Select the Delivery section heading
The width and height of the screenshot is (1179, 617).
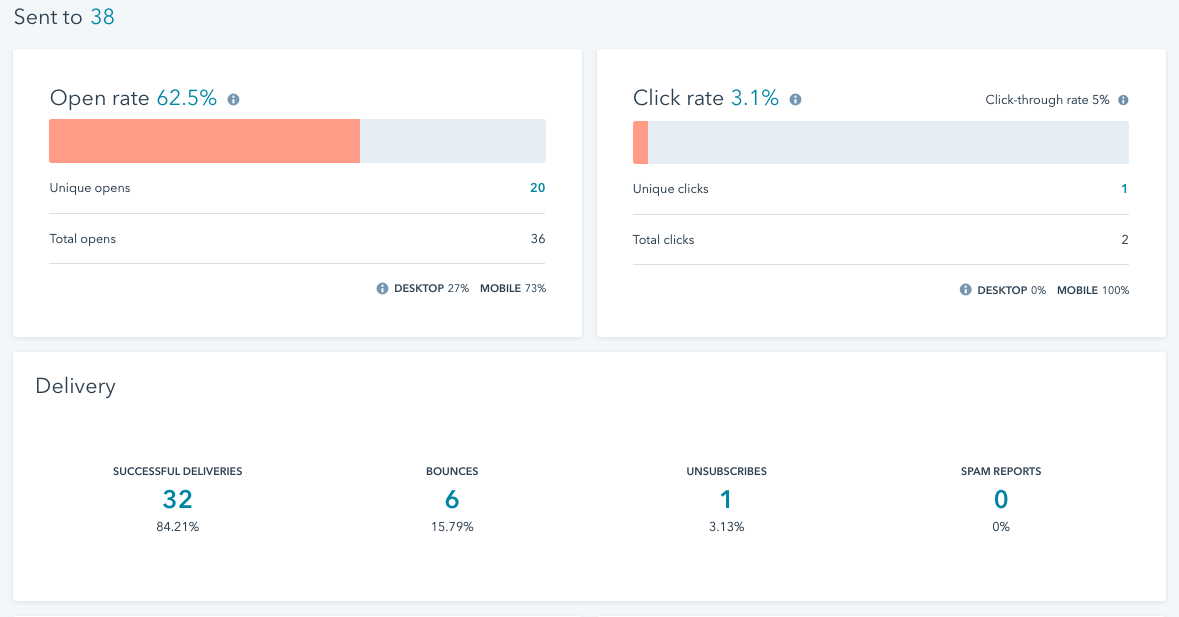click(x=75, y=386)
